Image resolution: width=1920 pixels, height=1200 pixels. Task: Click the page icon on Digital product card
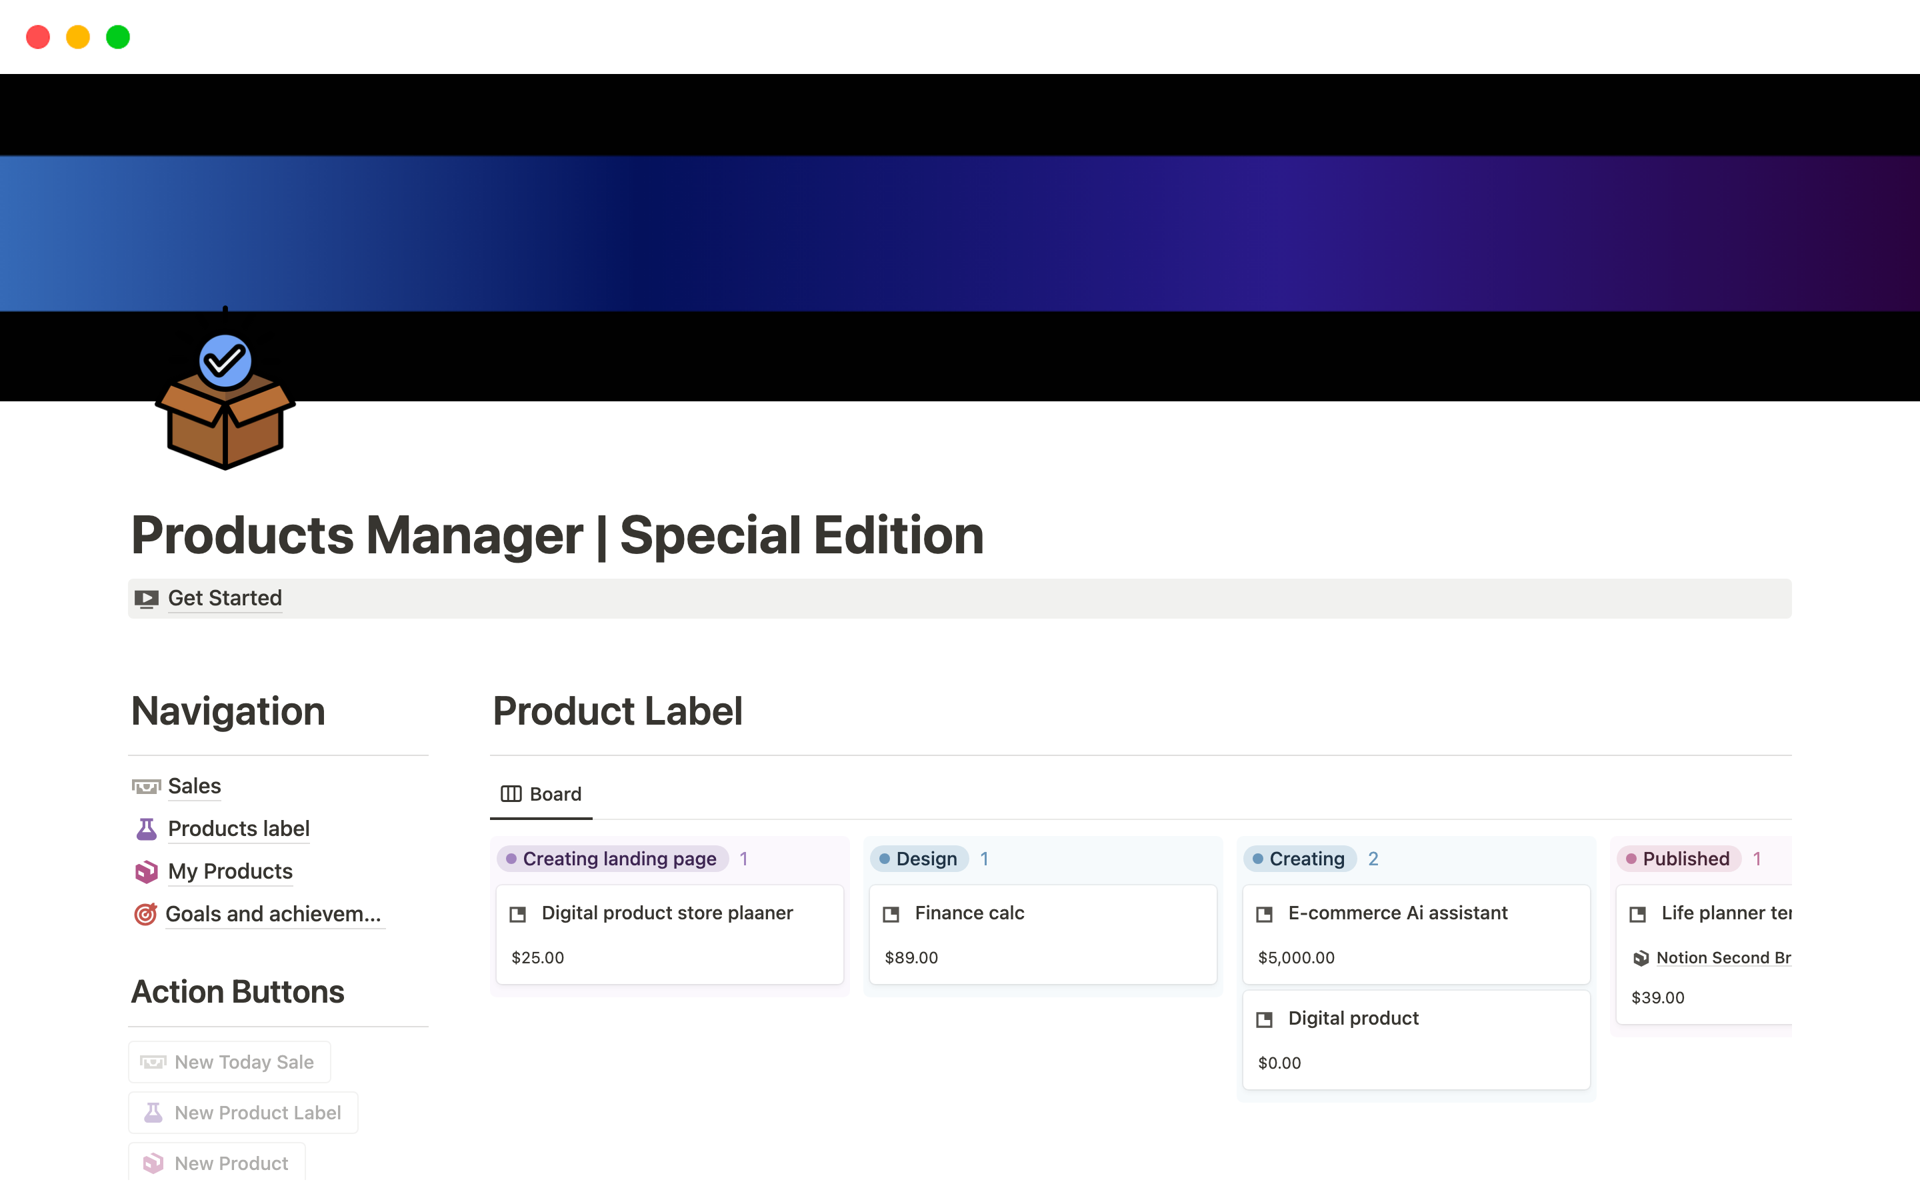coord(1264,1019)
